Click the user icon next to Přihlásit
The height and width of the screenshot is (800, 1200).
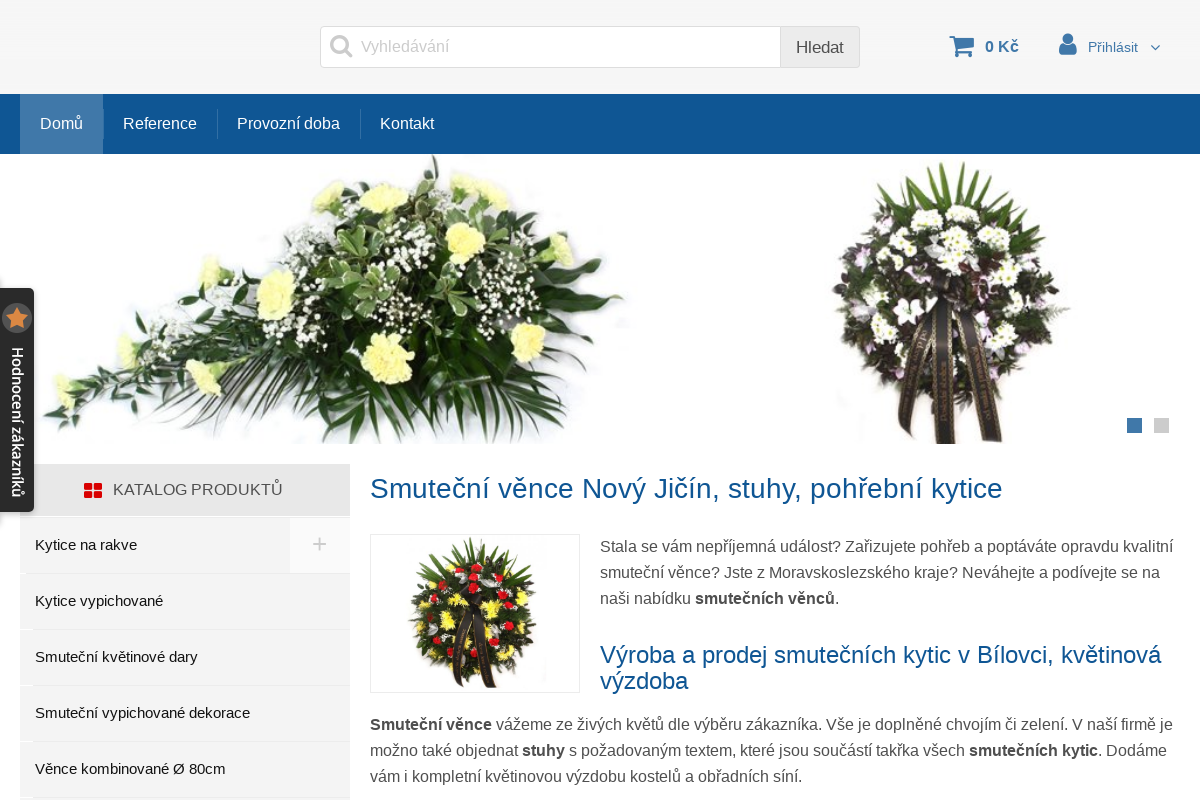click(x=1068, y=44)
